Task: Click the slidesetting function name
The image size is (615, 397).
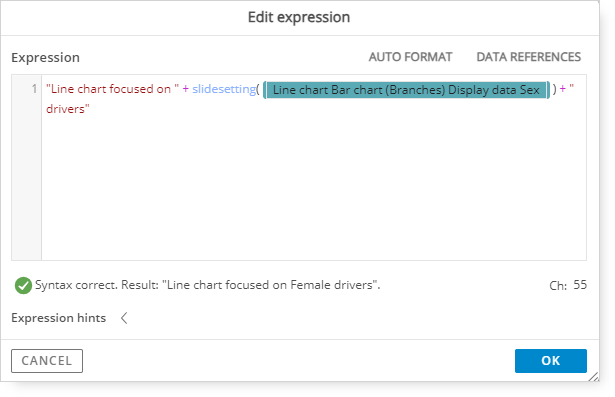Action: [x=224, y=89]
